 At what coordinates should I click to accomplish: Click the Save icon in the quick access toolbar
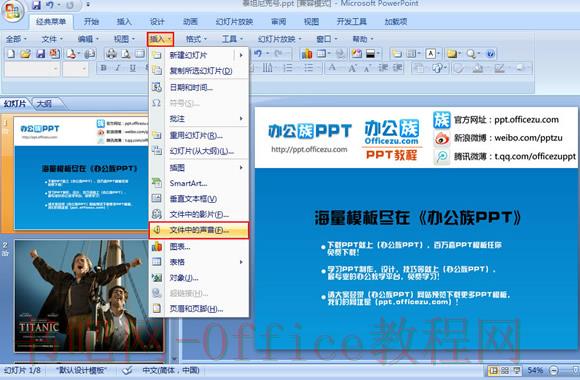[36, 5]
